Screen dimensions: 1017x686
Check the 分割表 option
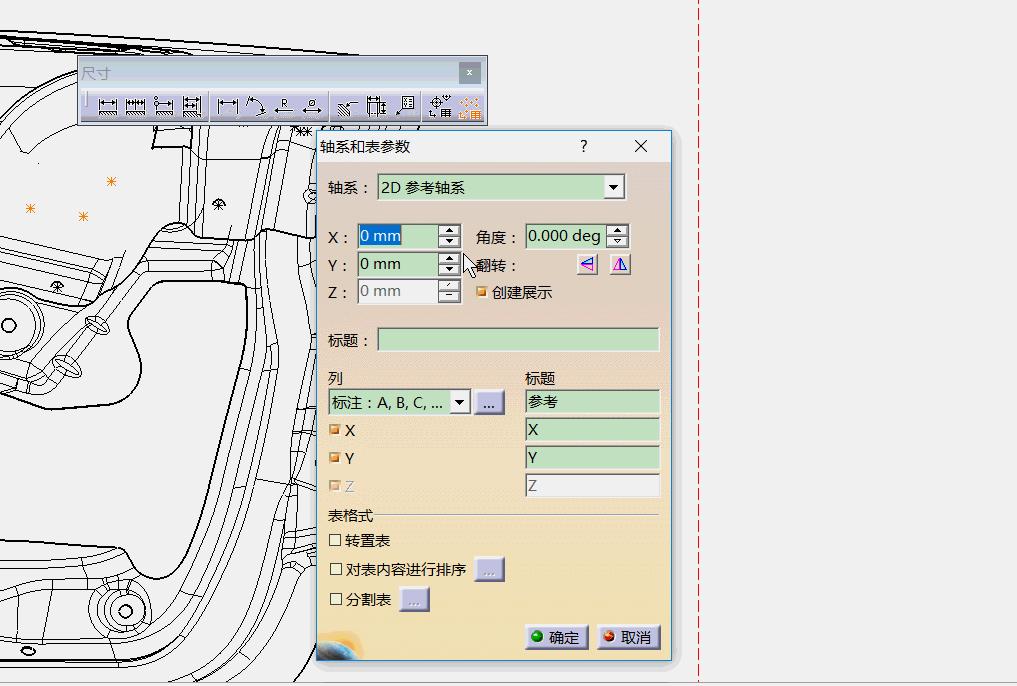[336, 600]
